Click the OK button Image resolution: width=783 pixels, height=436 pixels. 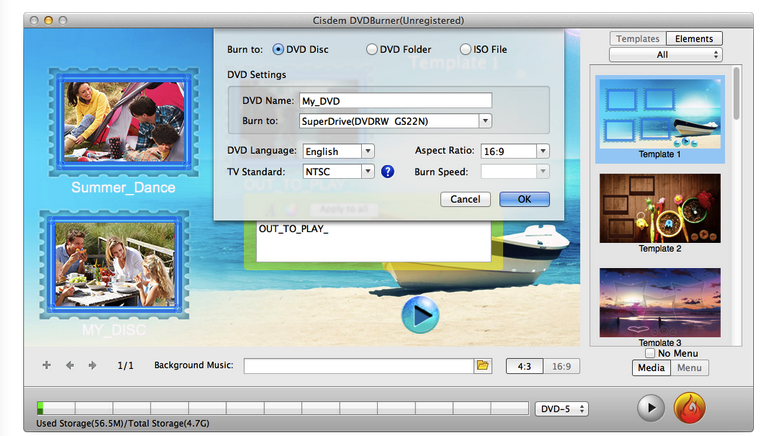[x=524, y=199]
